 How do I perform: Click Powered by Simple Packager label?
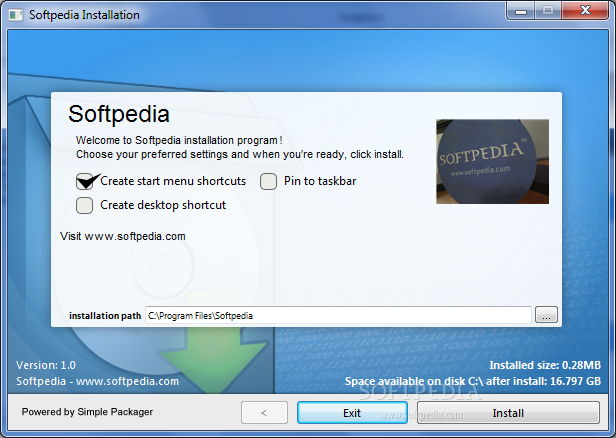(x=87, y=412)
